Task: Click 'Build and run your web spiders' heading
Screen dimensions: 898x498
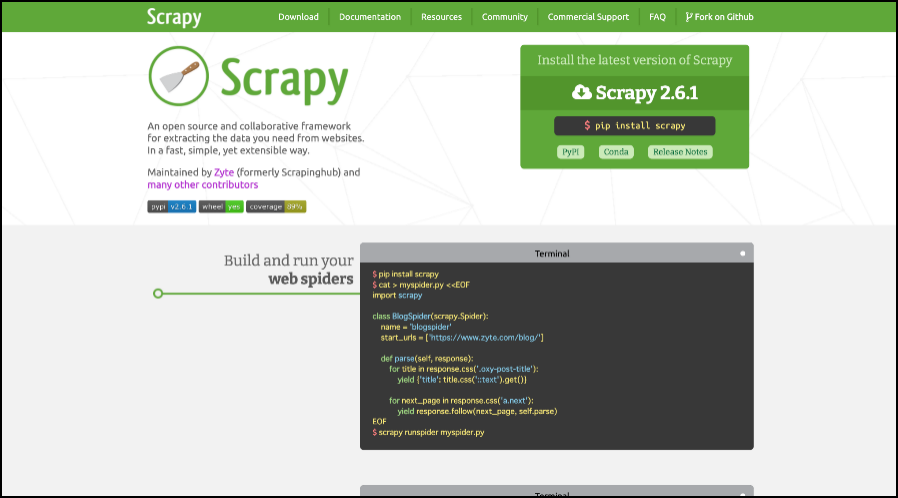Action: pos(289,270)
